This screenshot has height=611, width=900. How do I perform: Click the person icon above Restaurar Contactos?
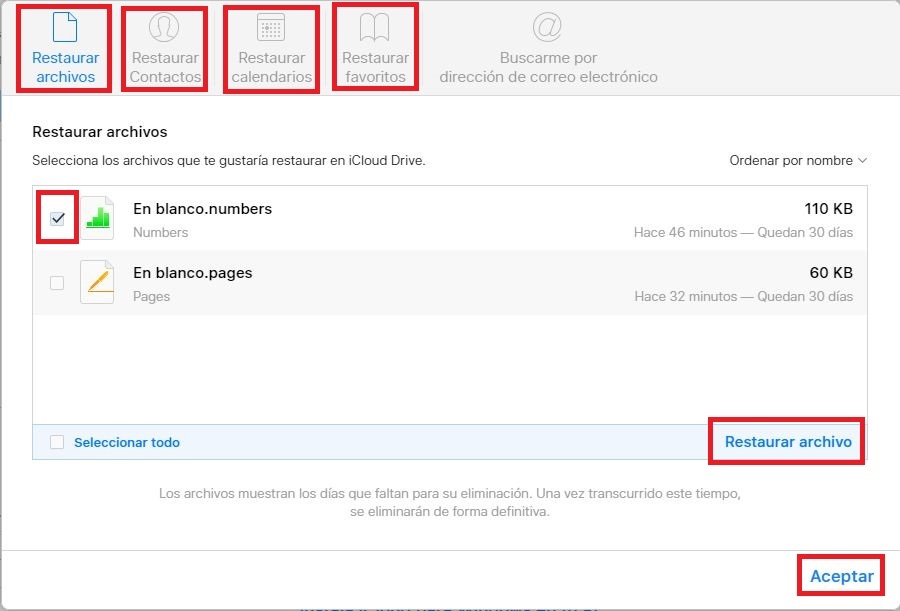click(x=164, y=27)
